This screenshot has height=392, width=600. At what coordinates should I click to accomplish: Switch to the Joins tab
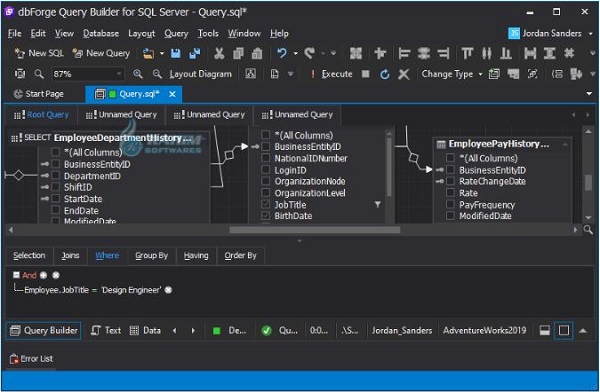click(70, 255)
